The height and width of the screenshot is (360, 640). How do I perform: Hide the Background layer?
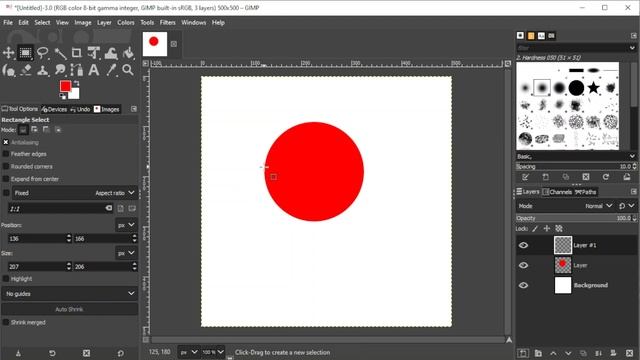pos(523,285)
